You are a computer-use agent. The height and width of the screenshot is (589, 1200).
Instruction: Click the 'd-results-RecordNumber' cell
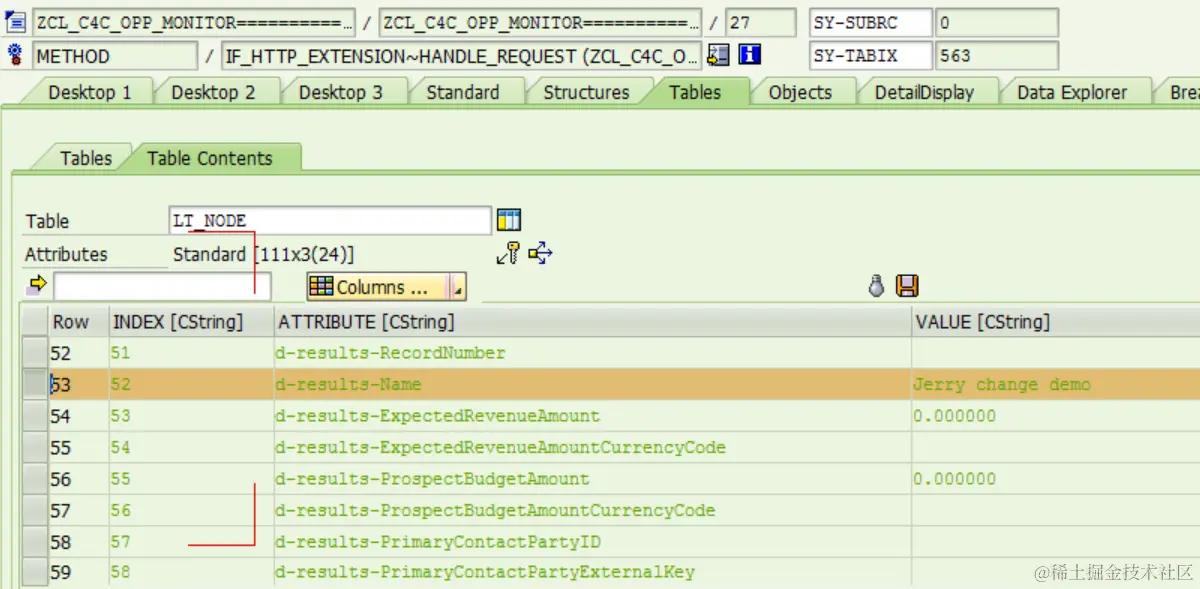(592, 353)
